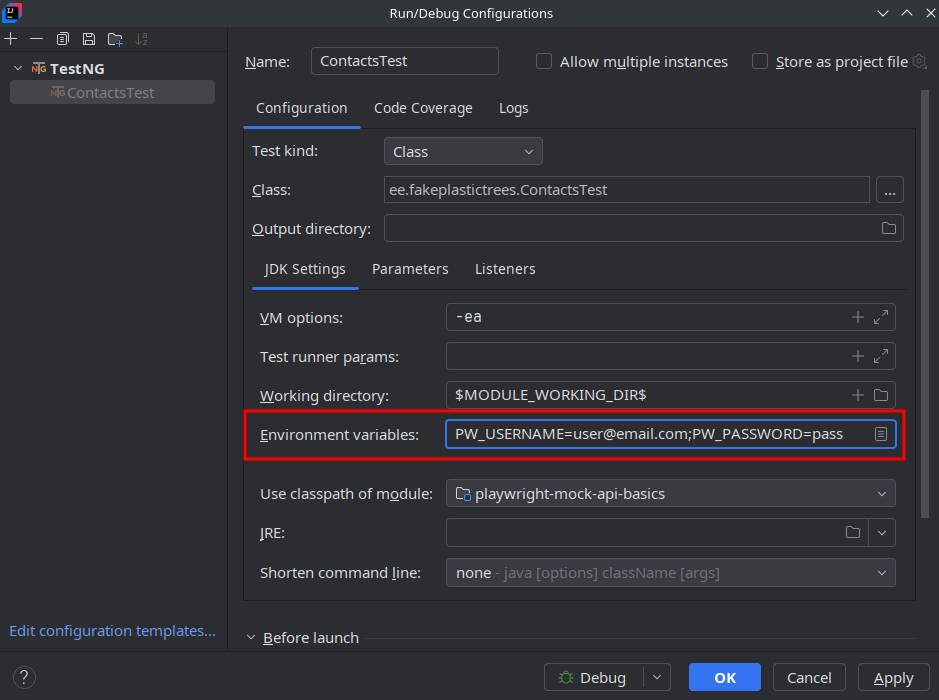Viewport: 939px width, 700px height.
Task: Check Store as project file
Action: point(760,61)
